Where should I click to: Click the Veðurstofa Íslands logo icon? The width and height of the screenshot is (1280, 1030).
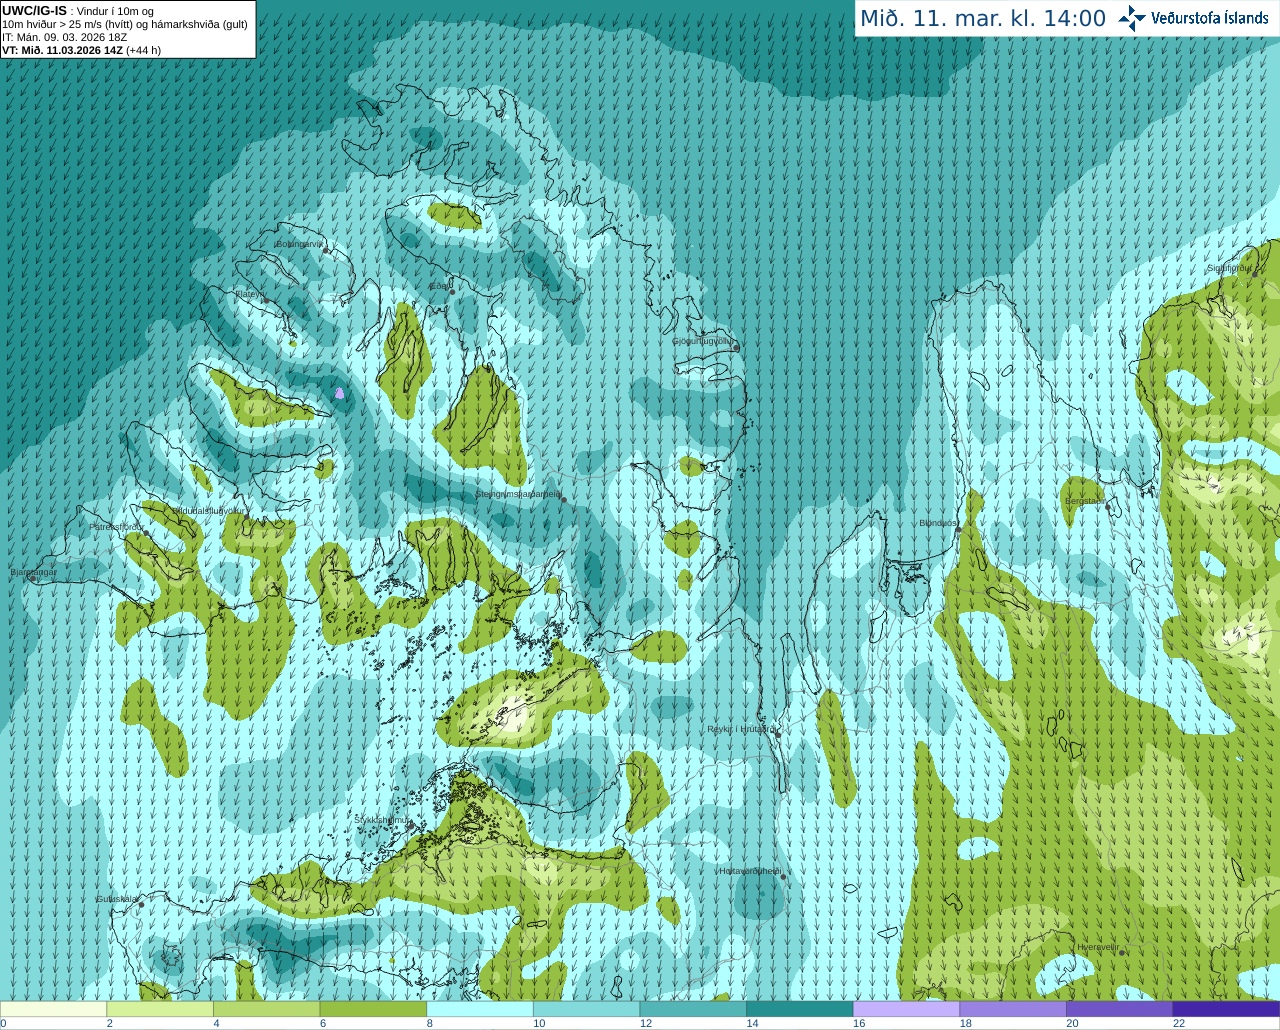(1132, 18)
